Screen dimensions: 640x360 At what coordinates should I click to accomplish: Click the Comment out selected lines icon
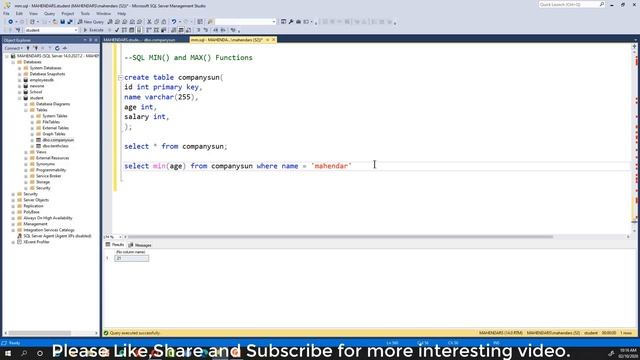click(x=198, y=30)
